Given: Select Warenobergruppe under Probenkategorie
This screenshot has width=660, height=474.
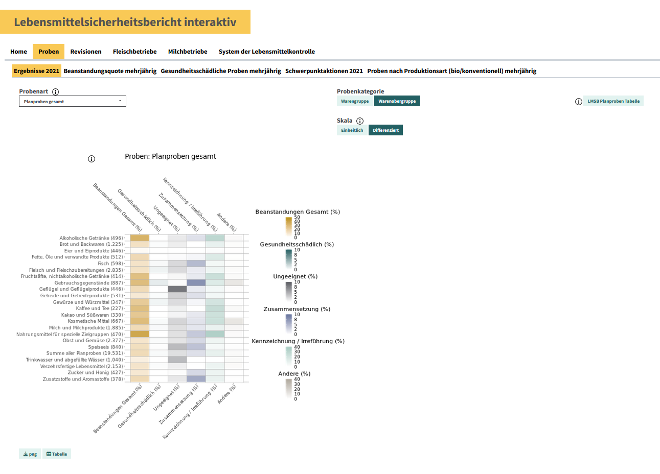Looking at the screenshot, I should coord(397,101).
